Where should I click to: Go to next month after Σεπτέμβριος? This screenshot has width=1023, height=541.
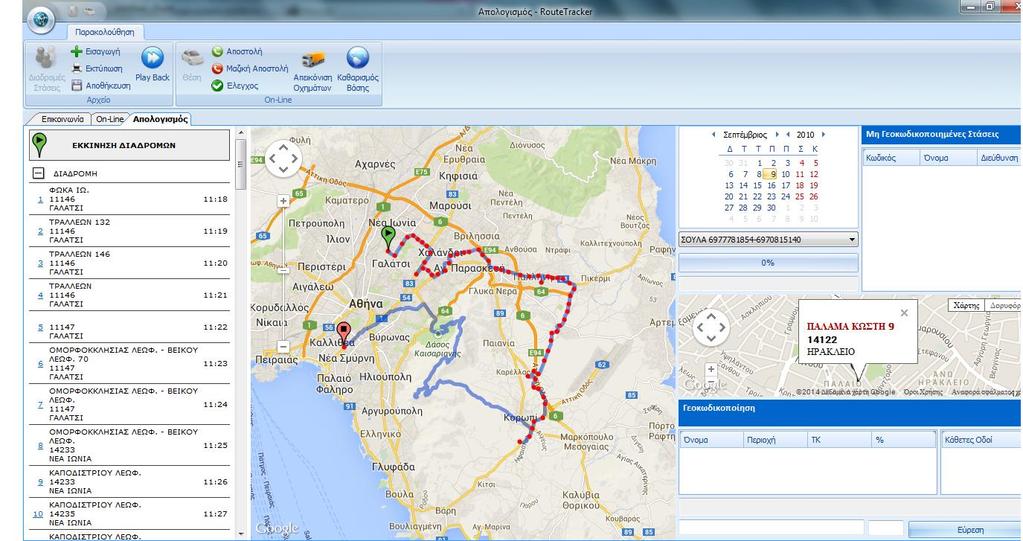[776, 134]
